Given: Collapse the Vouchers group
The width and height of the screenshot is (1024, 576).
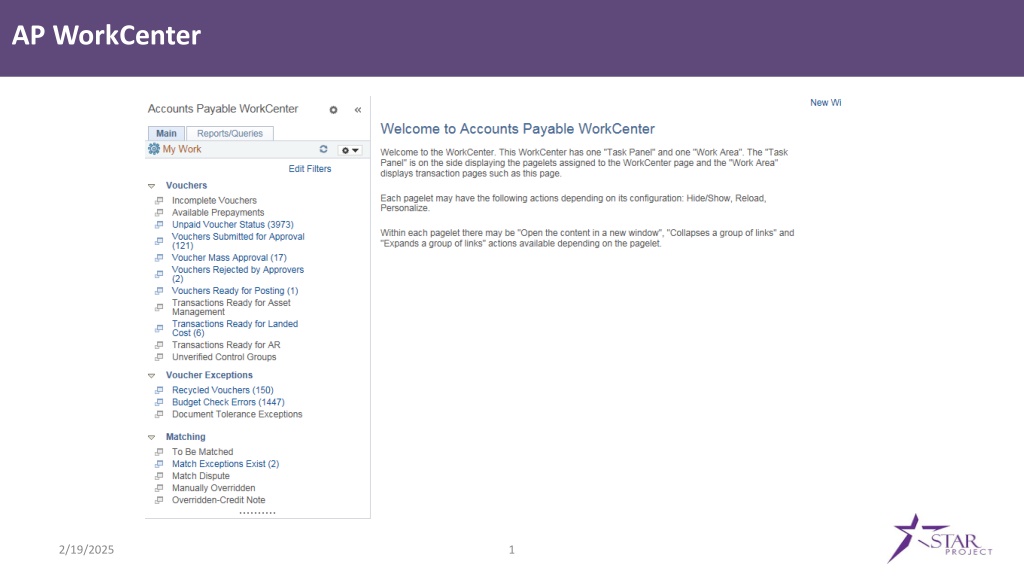Looking at the screenshot, I should tap(152, 186).
